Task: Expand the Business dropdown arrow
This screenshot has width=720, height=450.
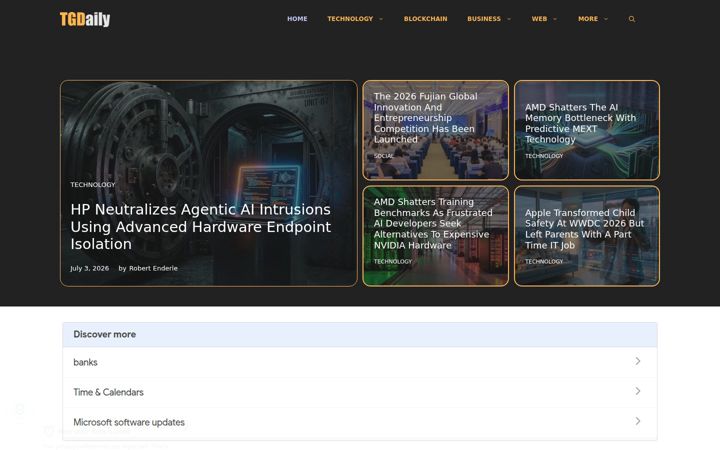Action: tap(509, 19)
